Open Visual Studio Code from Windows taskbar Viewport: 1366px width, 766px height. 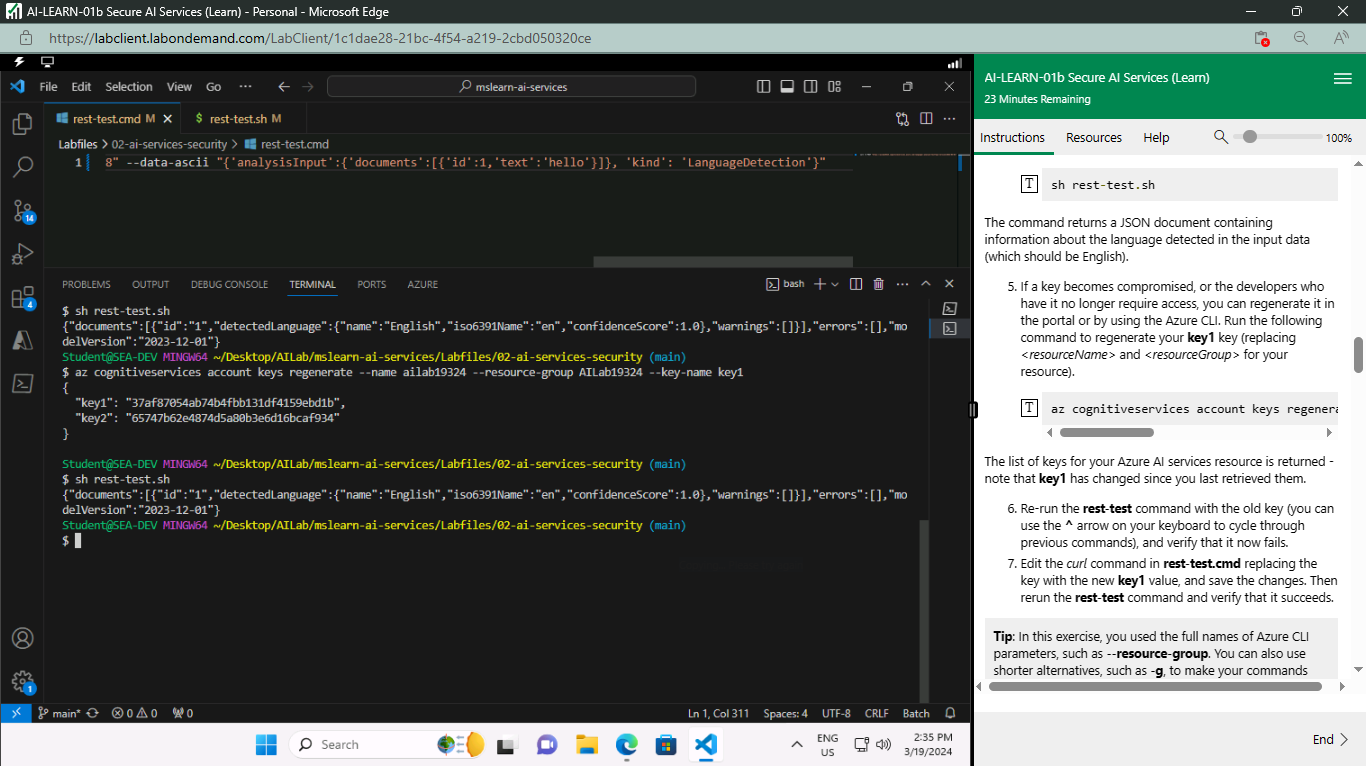705,744
